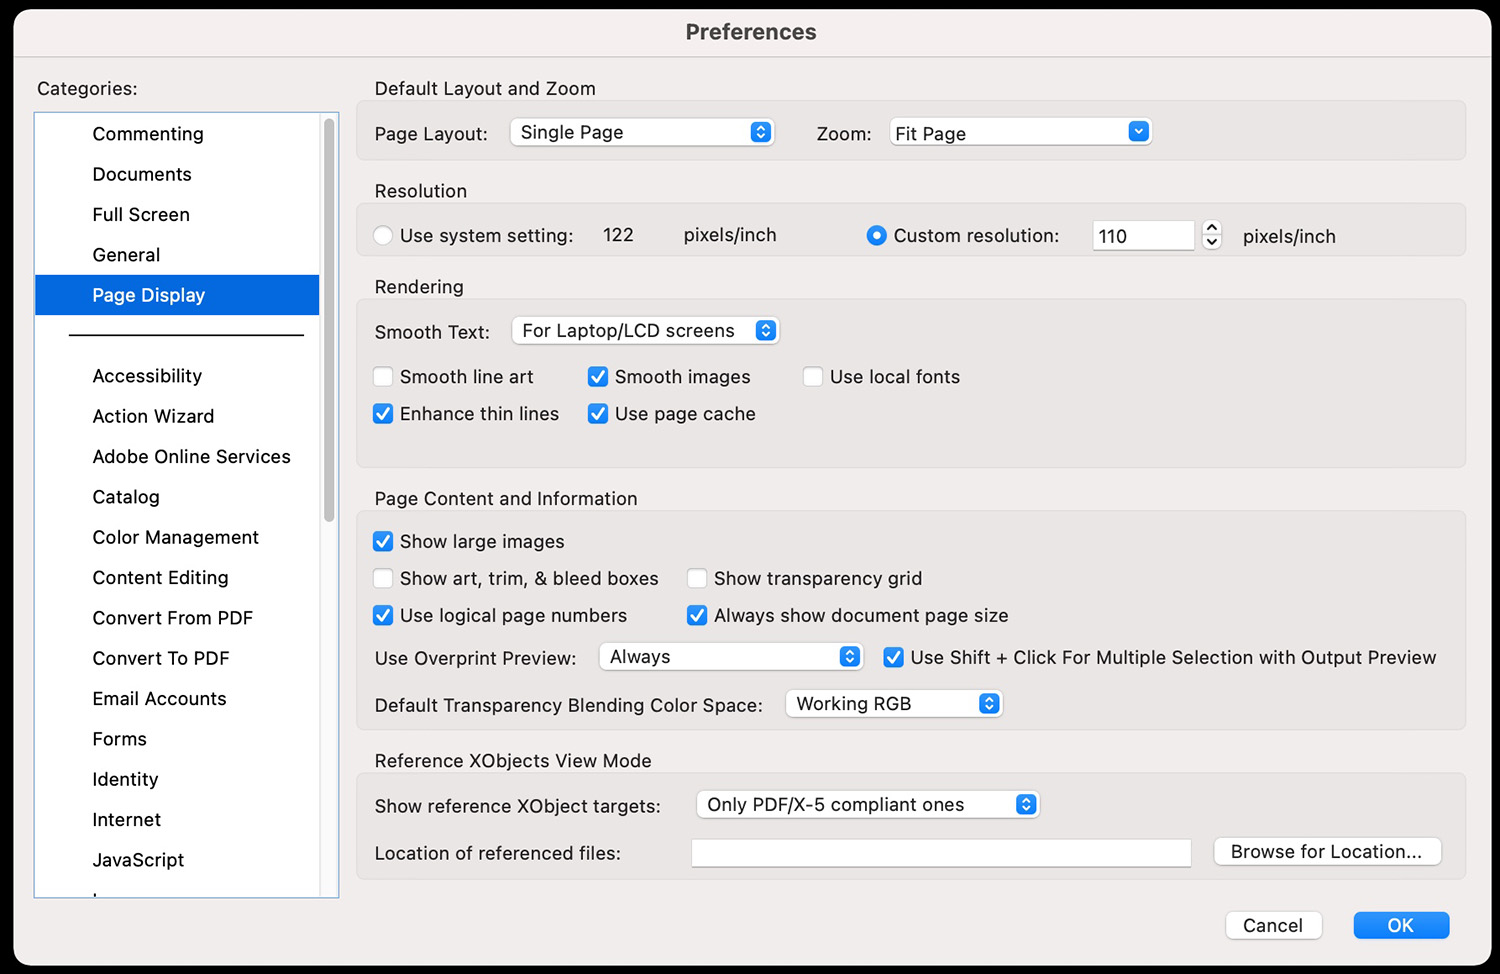This screenshot has height=974, width=1500.
Task: Open the Color Management category
Action: [175, 538]
